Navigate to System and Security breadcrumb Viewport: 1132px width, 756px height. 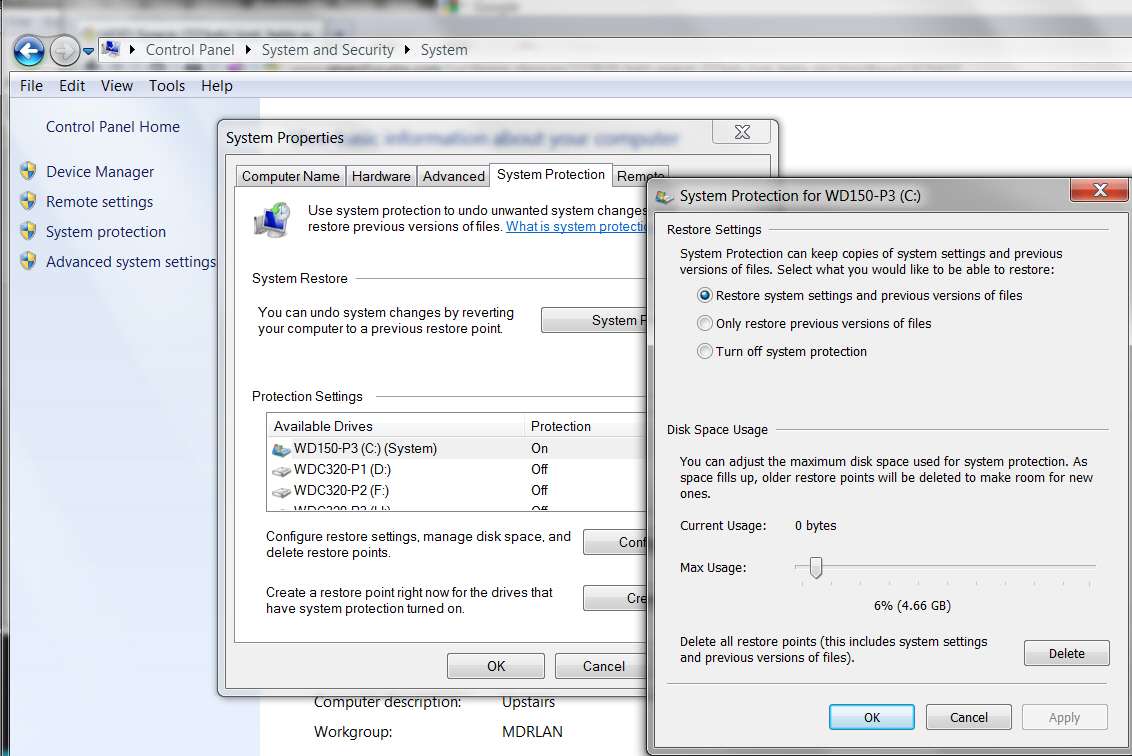(x=328, y=50)
